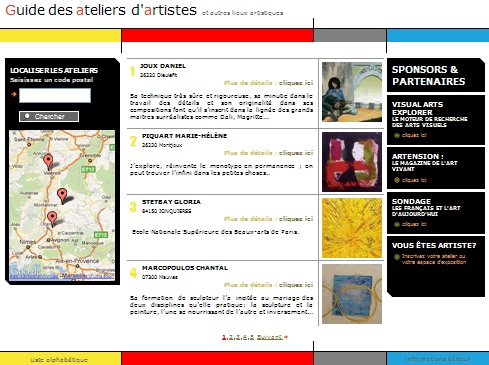Click the SPONSORS & PARTENAIRES heading
Screen dimensions: 489x365
(x=428, y=75)
